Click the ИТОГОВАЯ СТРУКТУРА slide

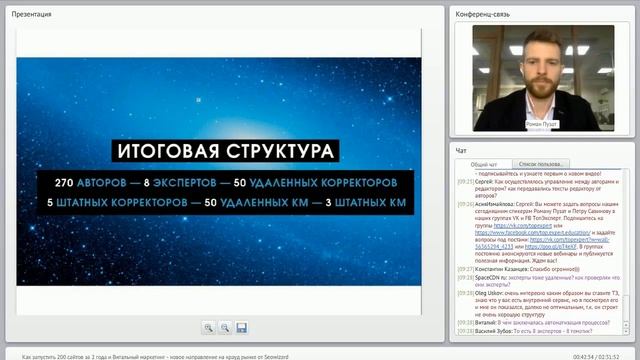(x=219, y=171)
